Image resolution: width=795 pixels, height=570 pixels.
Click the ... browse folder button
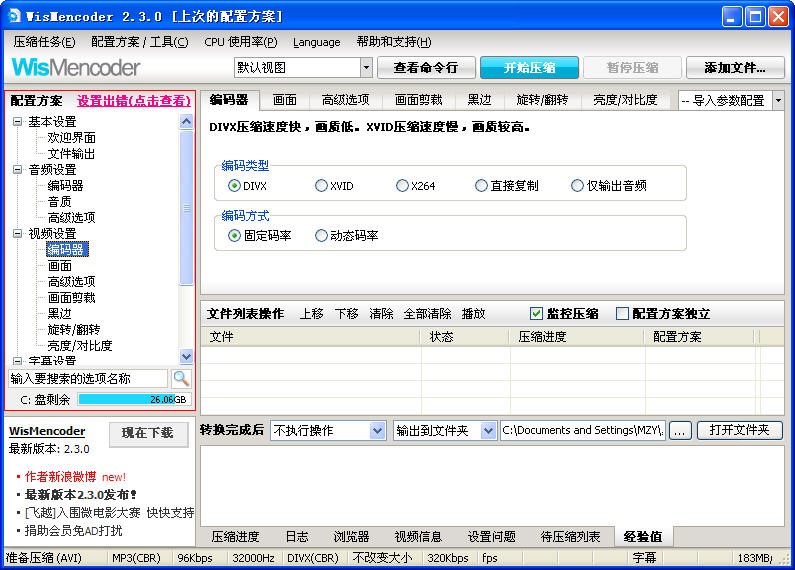point(680,431)
